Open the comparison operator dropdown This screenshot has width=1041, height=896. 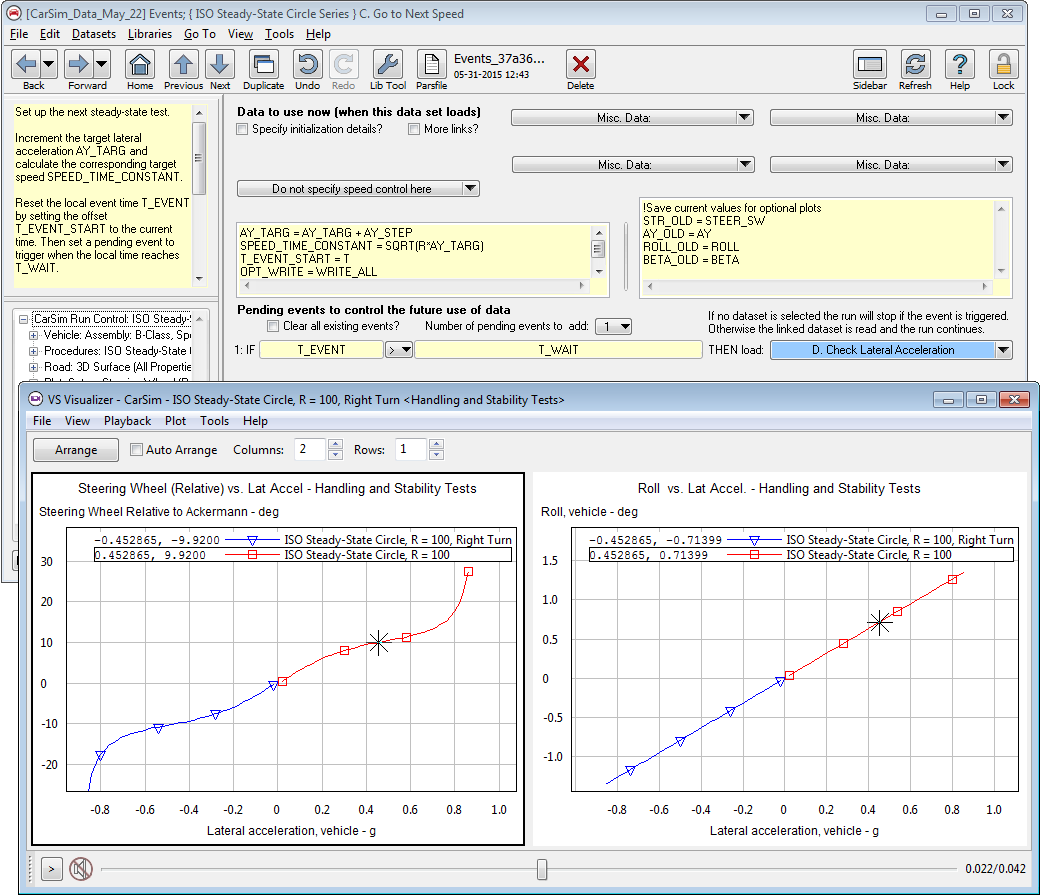[x=399, y=350]
